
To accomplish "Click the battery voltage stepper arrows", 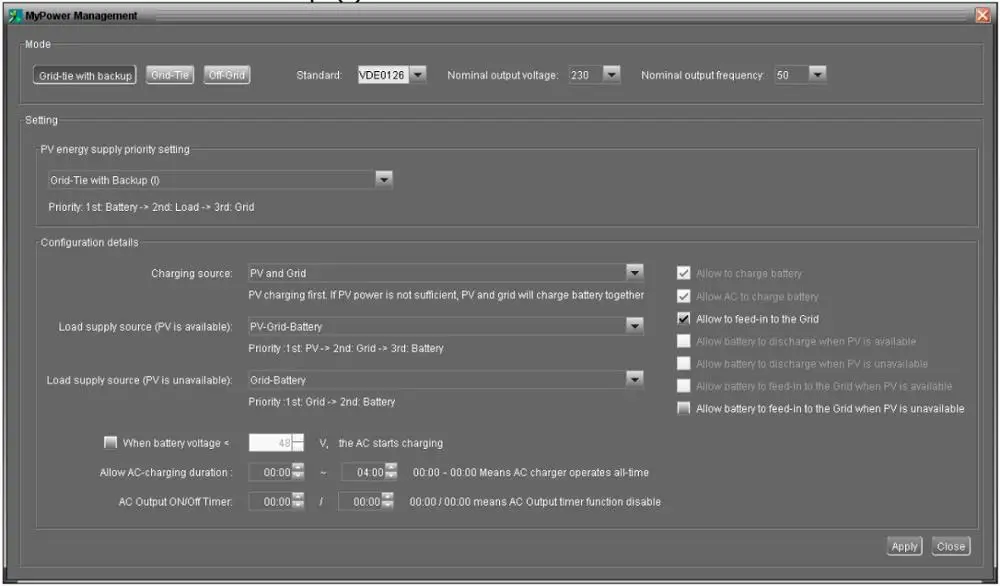I will [298, 443].
